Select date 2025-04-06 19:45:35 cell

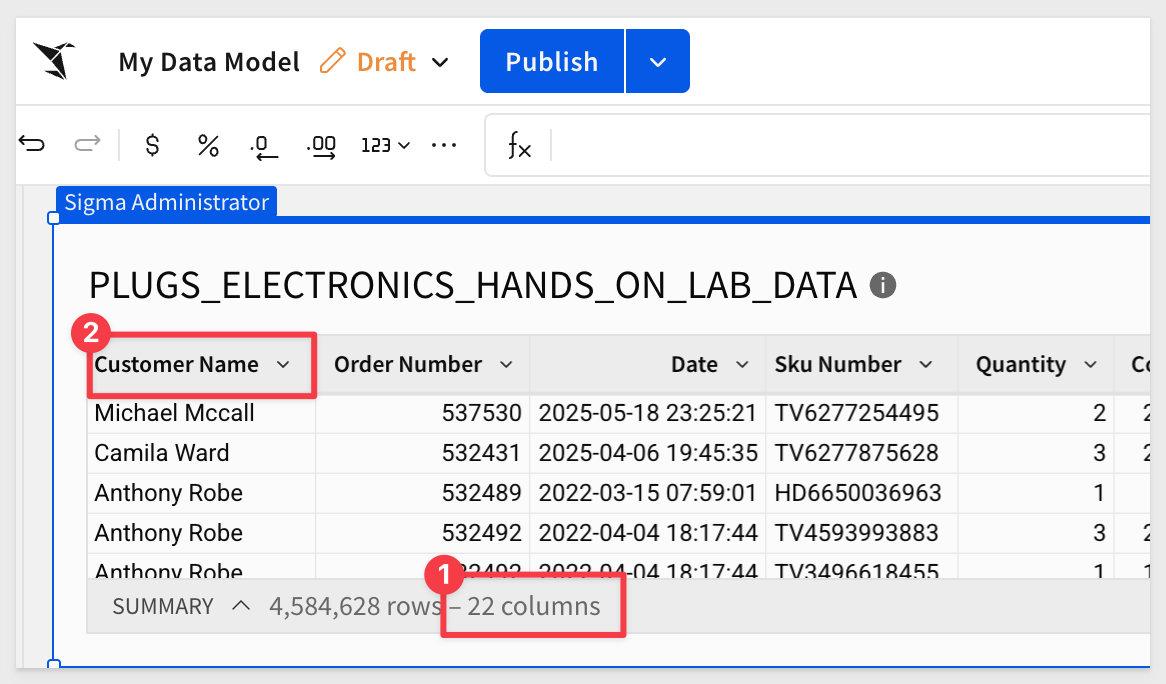coord(648,454)
